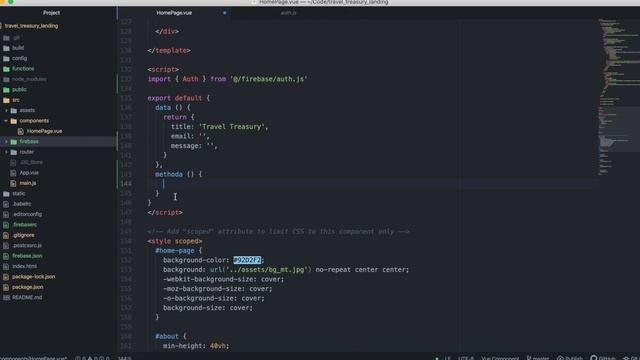
Task: Click the firebase folder icon in tree
Action: [x=13, y=142]
